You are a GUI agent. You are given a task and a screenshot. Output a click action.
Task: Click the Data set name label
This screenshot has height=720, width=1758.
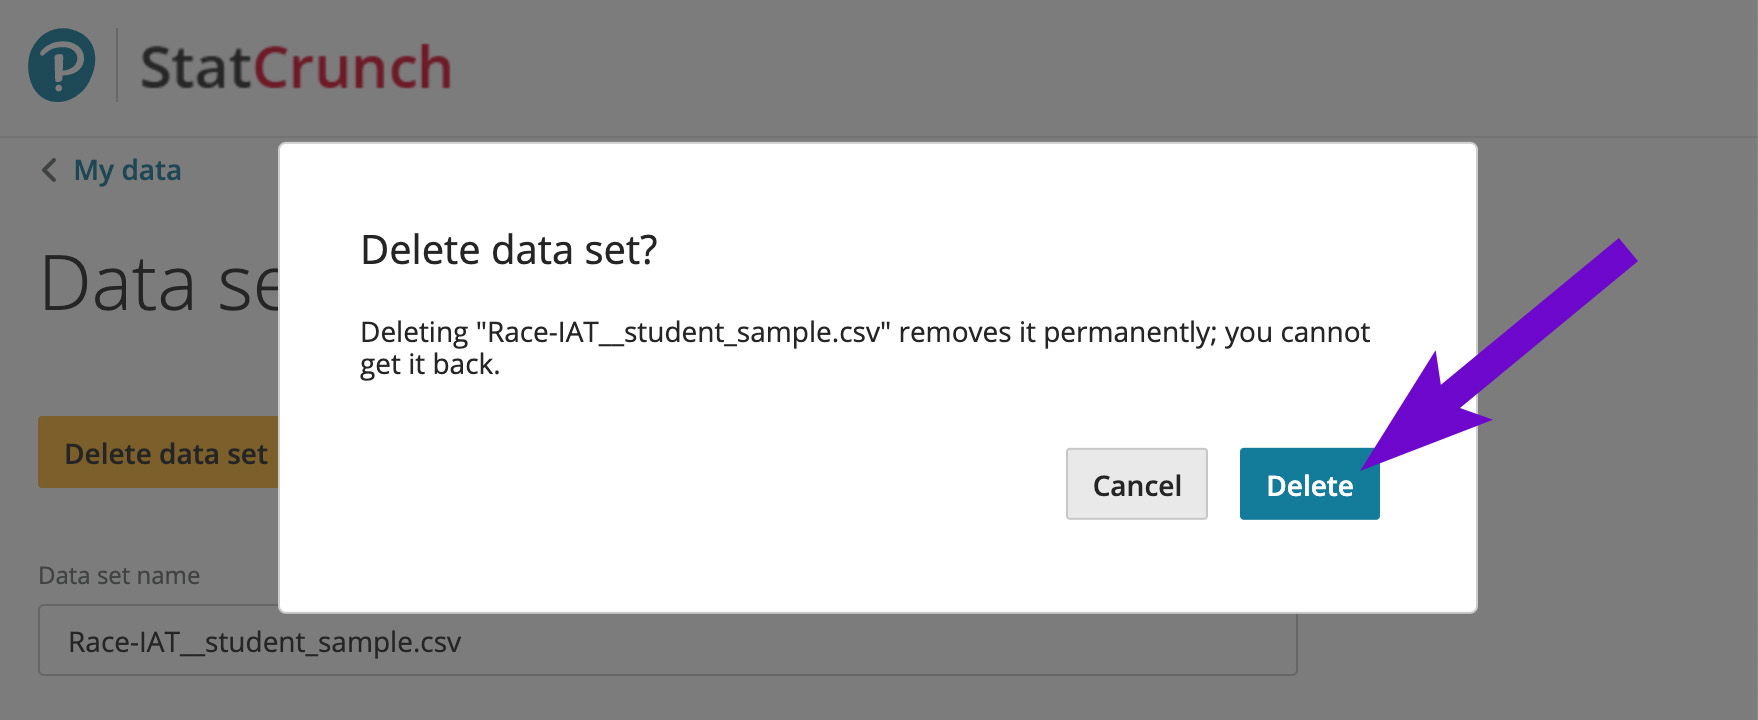coord(119,575)
